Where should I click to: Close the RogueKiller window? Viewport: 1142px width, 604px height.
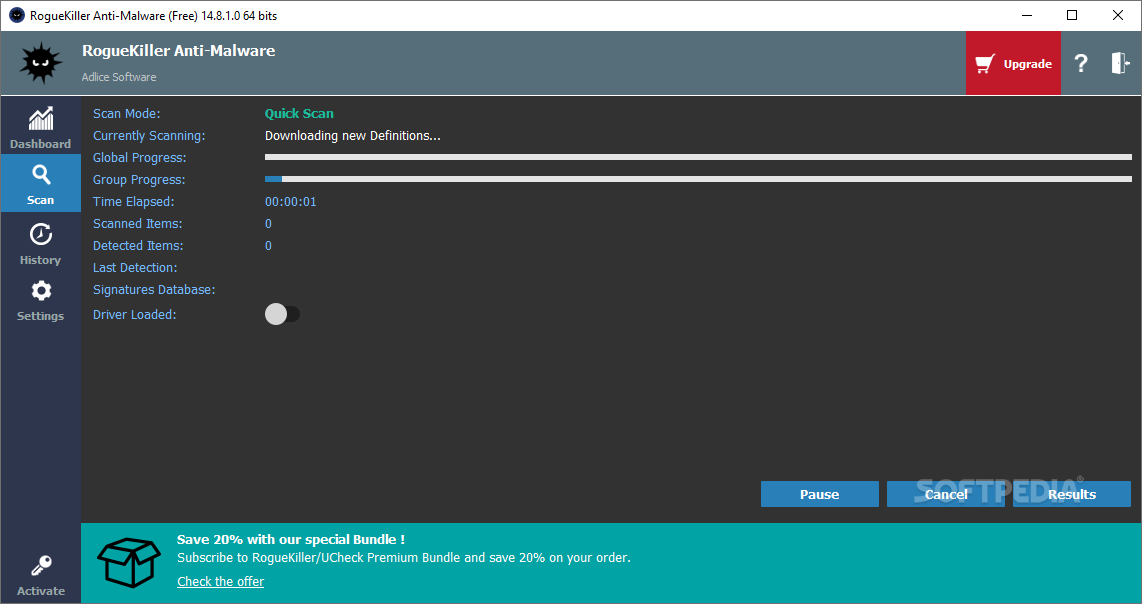(1118, 15)
